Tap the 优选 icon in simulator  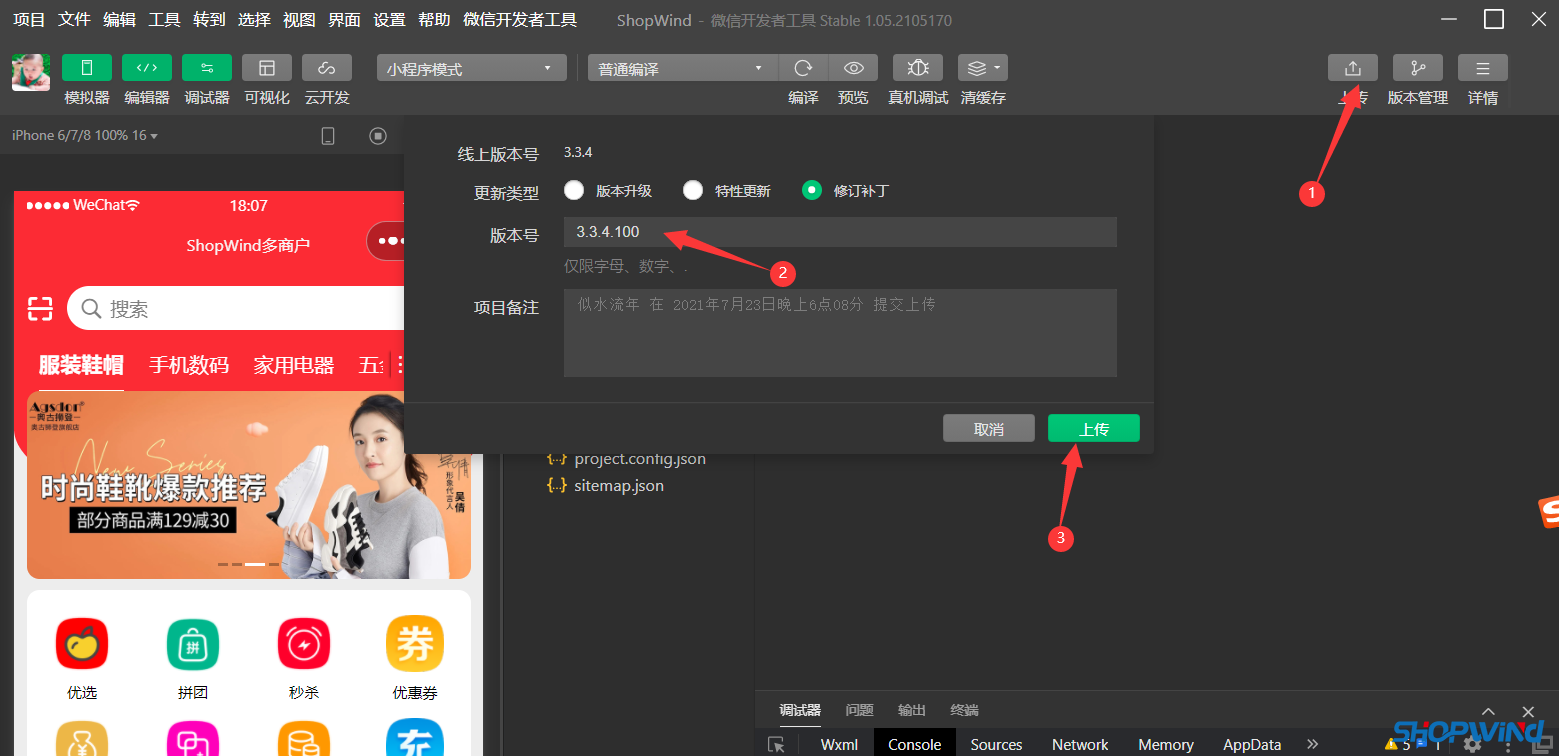click(82, 645)
